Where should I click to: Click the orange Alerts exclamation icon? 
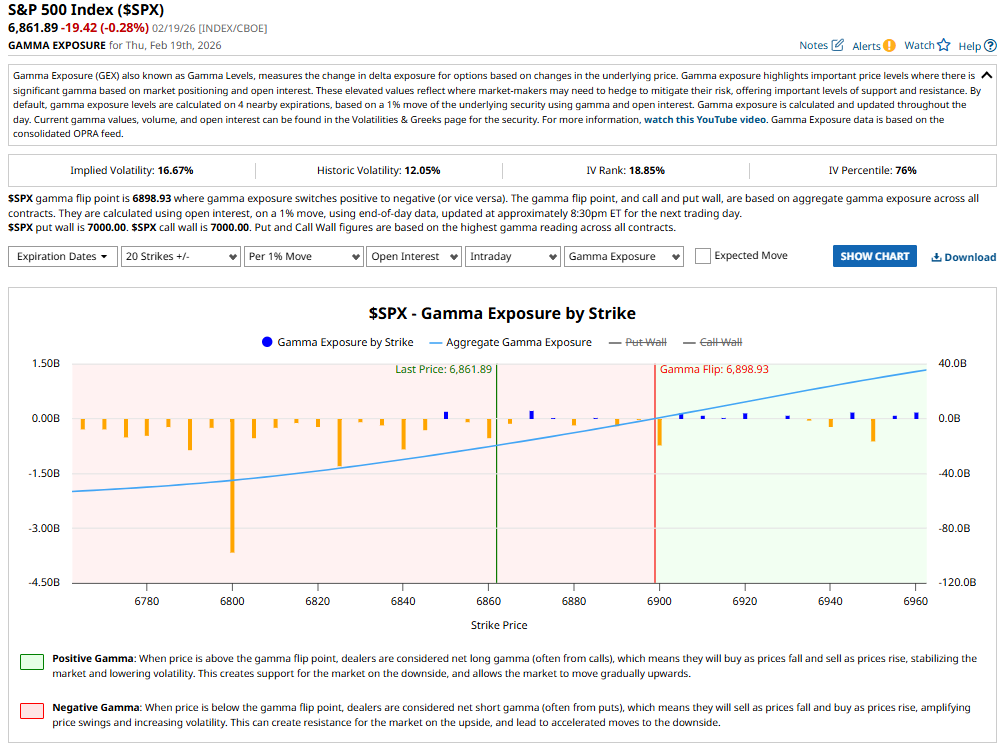(x=889, y=45)
